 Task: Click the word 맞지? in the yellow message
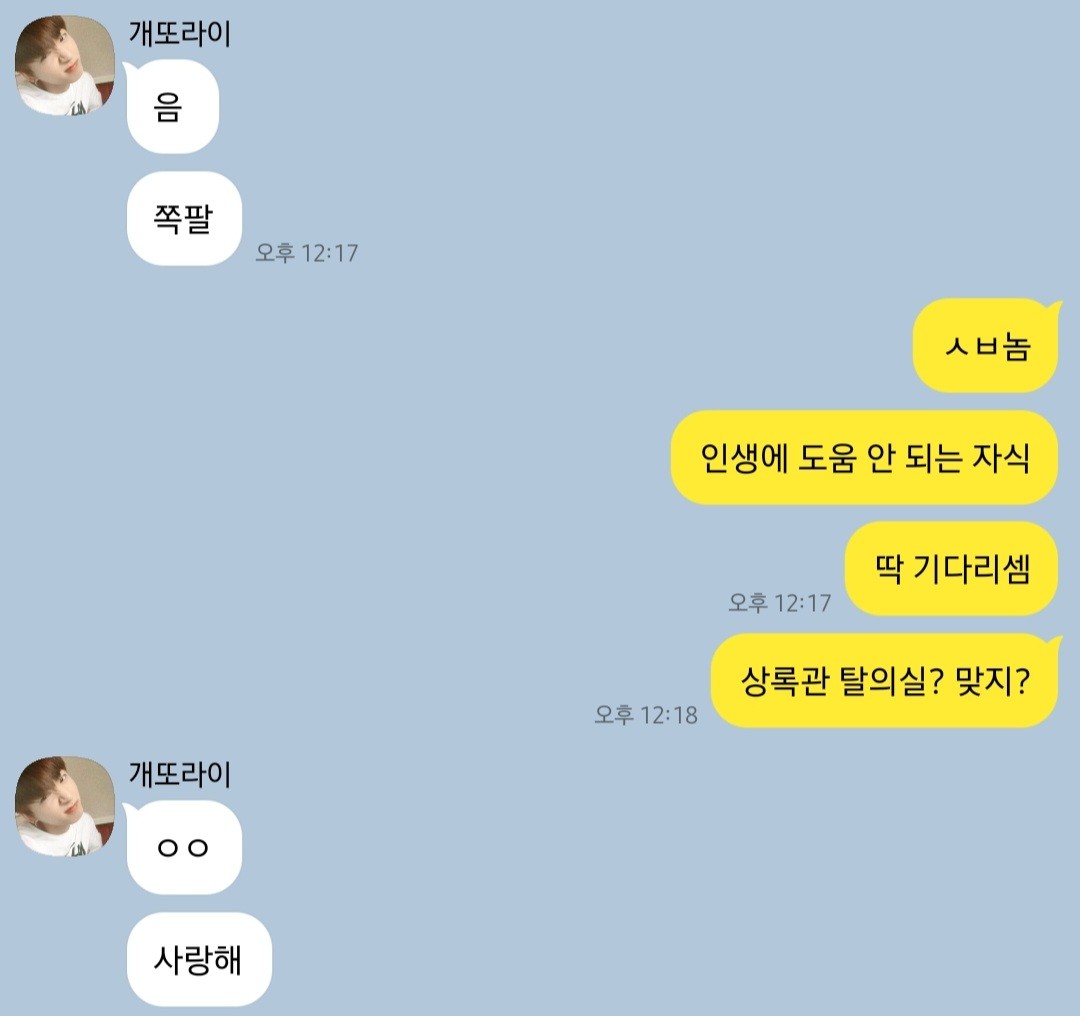[993, 681]
